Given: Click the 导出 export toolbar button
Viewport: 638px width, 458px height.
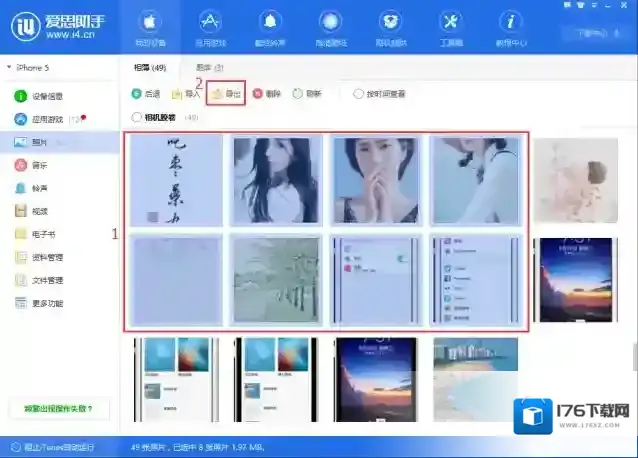Looking at the screenshot, I should [x=226, y=94].
